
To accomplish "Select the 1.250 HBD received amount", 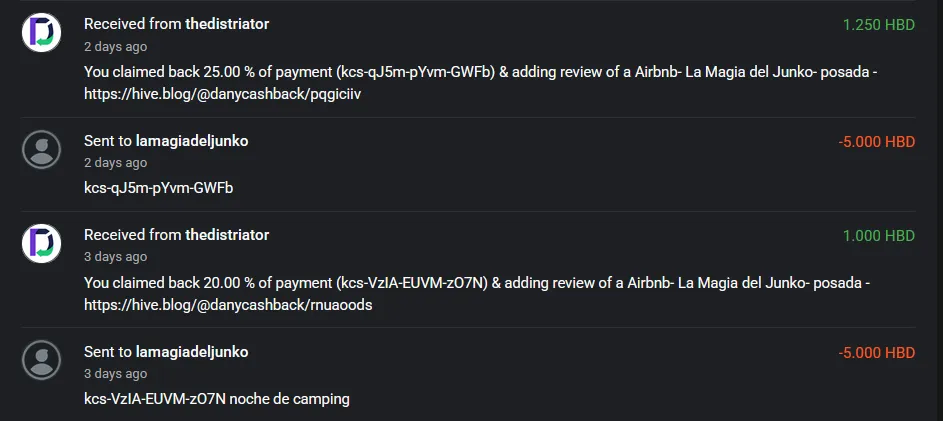I will click(879, 25).
